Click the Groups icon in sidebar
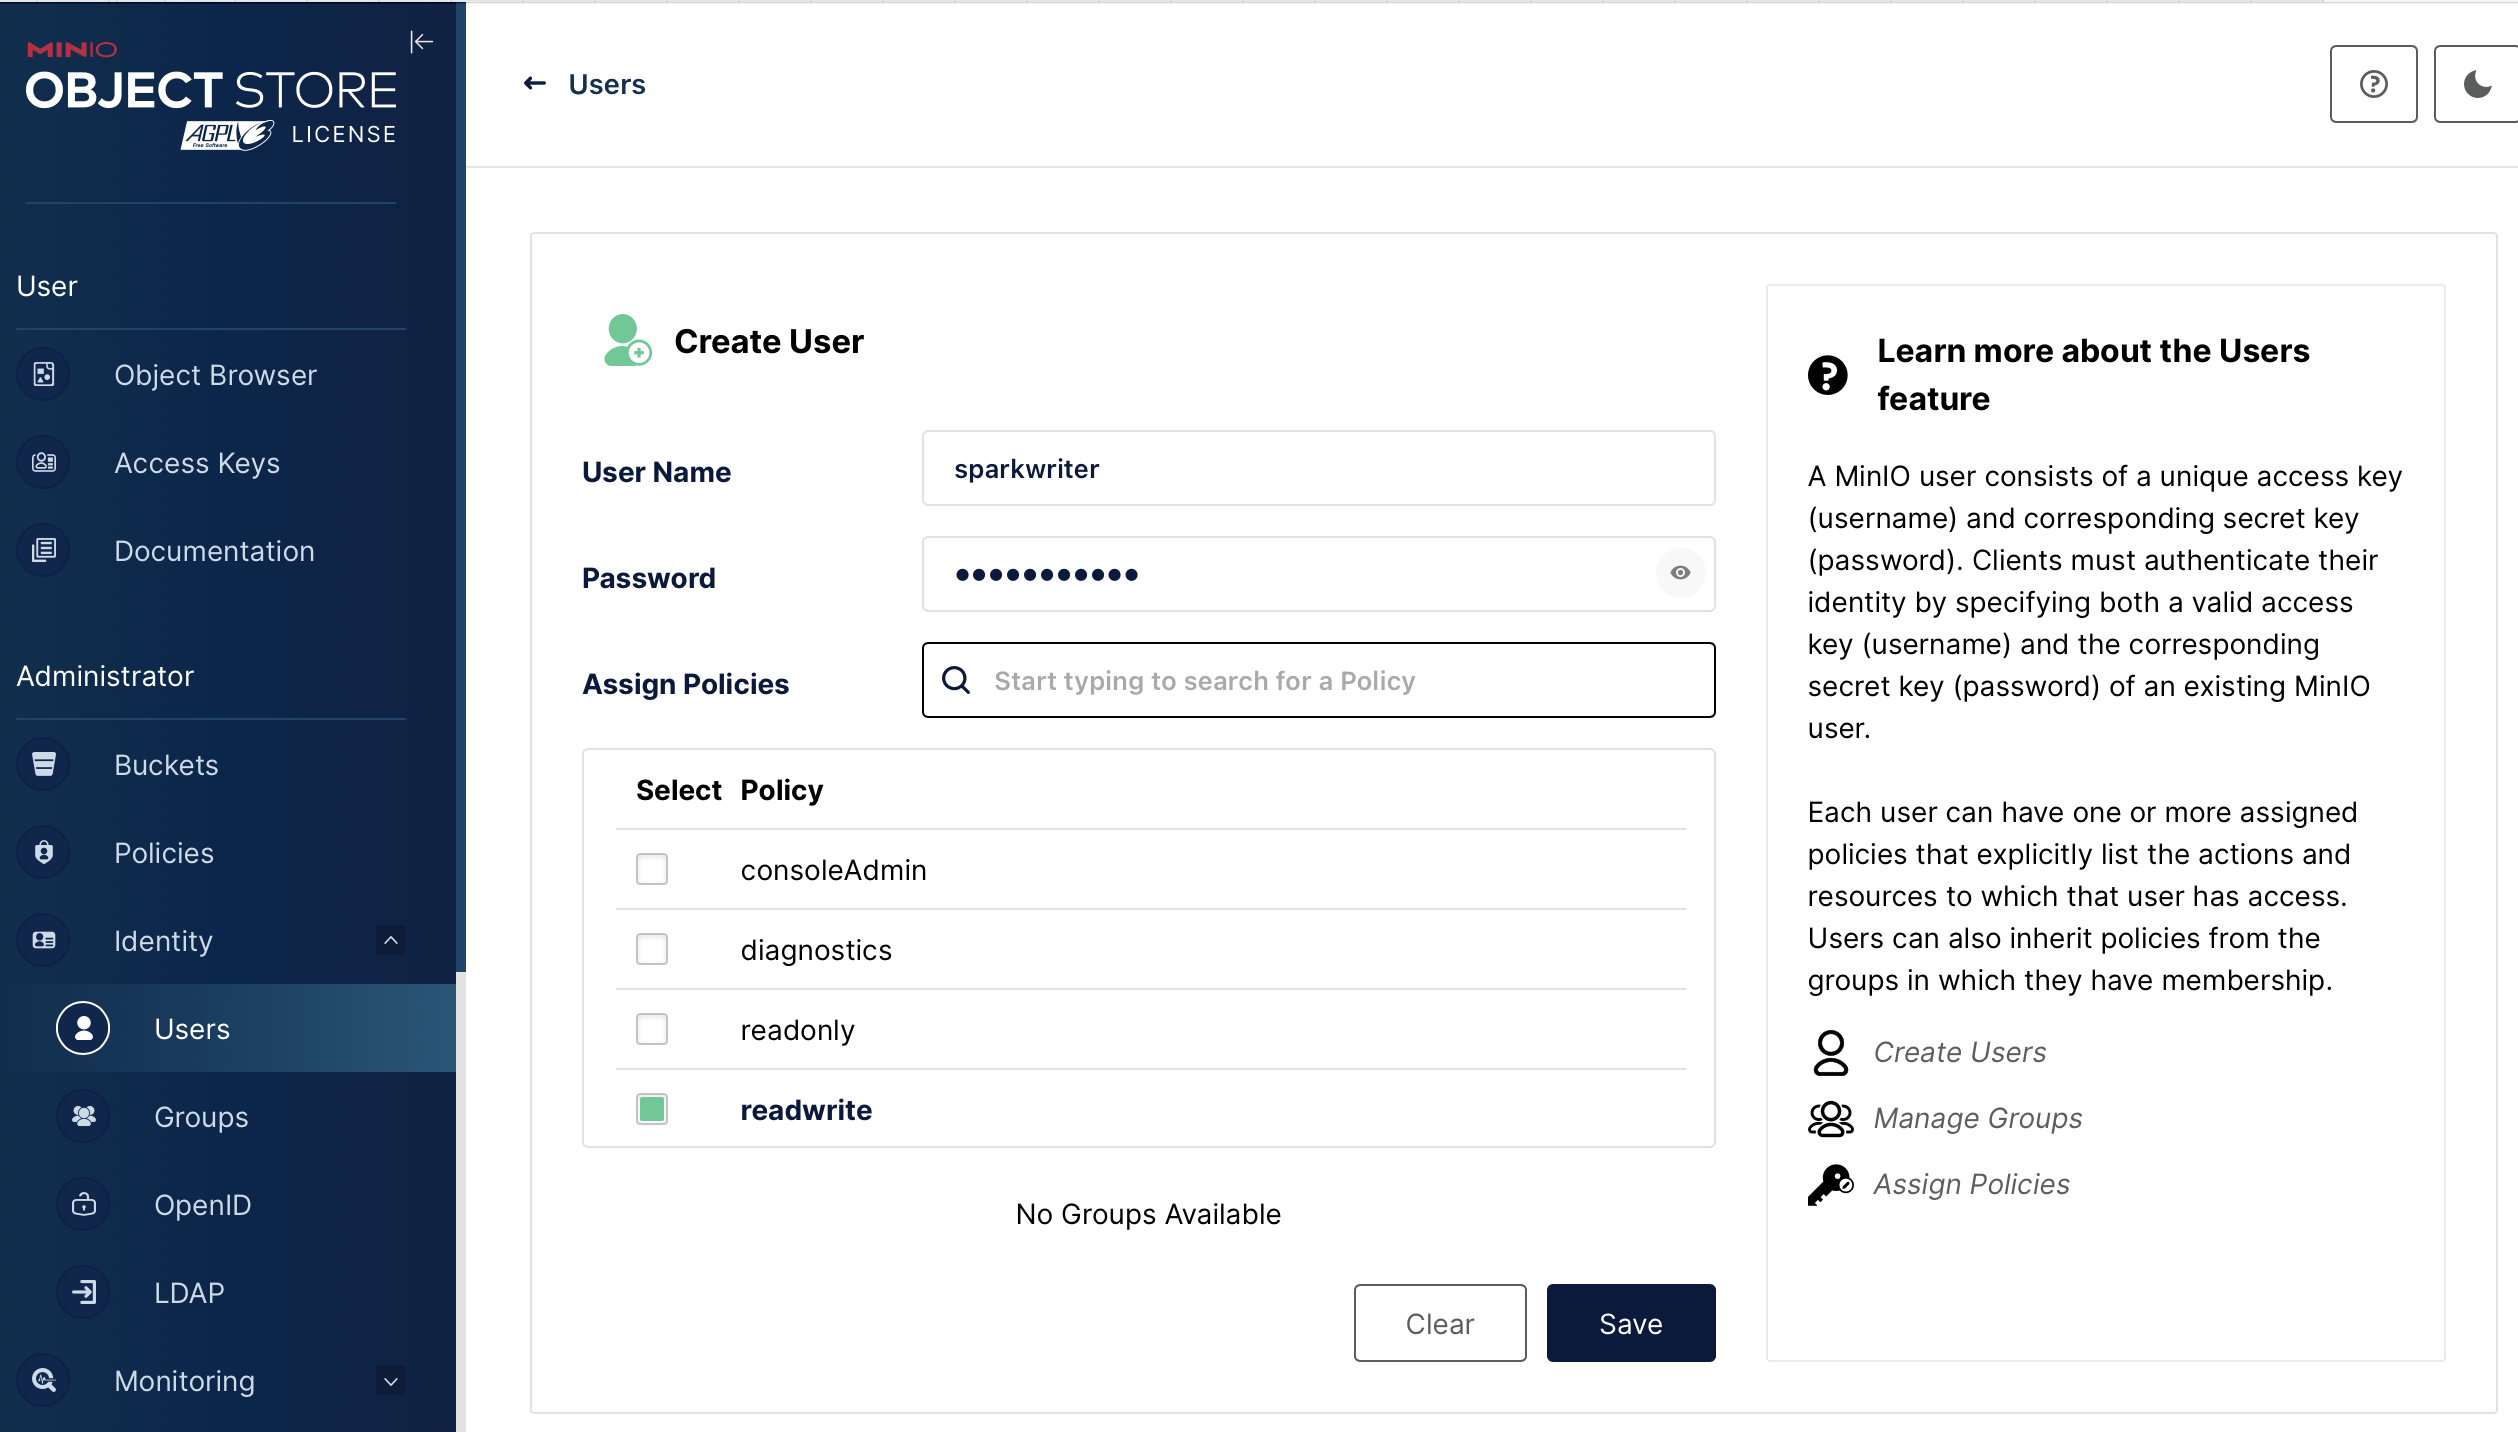2518x1432 pixels. click(84, 1117)
